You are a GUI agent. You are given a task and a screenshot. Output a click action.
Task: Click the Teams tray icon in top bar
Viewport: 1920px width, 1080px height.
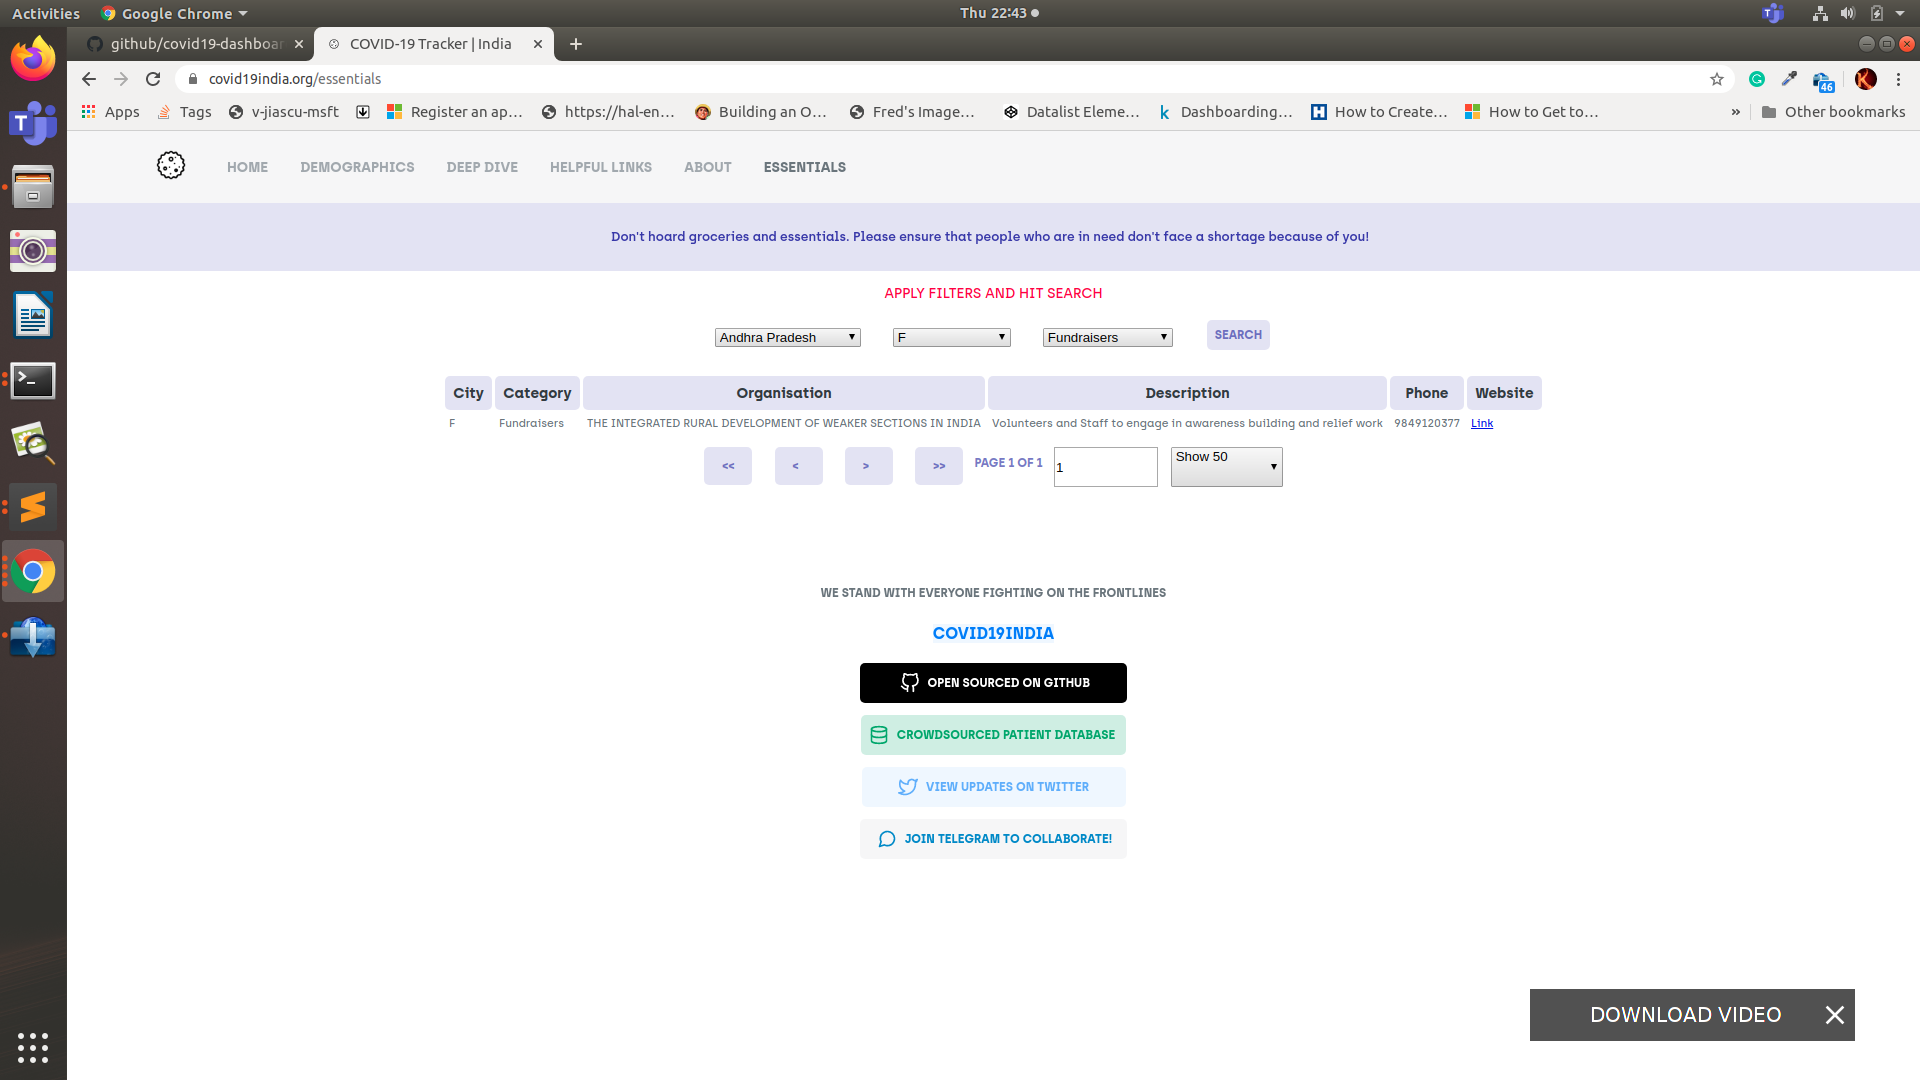pos(1773,13)
